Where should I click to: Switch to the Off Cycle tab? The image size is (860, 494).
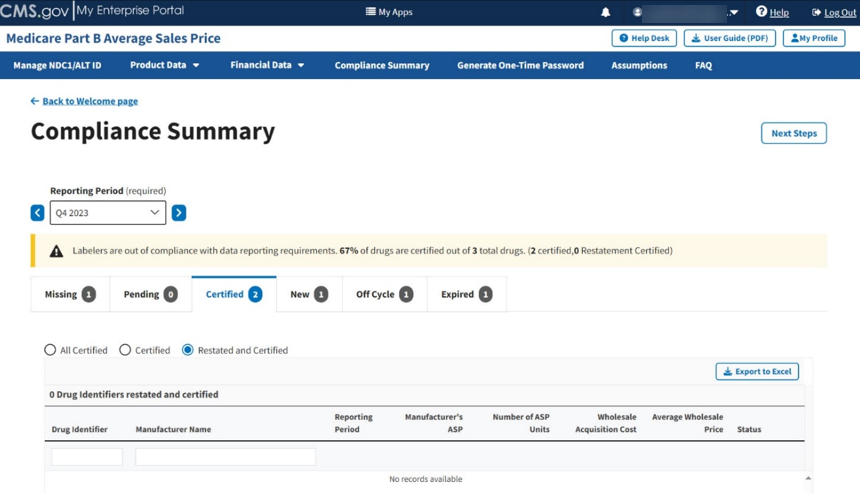pyautogui.click(x=384, y=294)
